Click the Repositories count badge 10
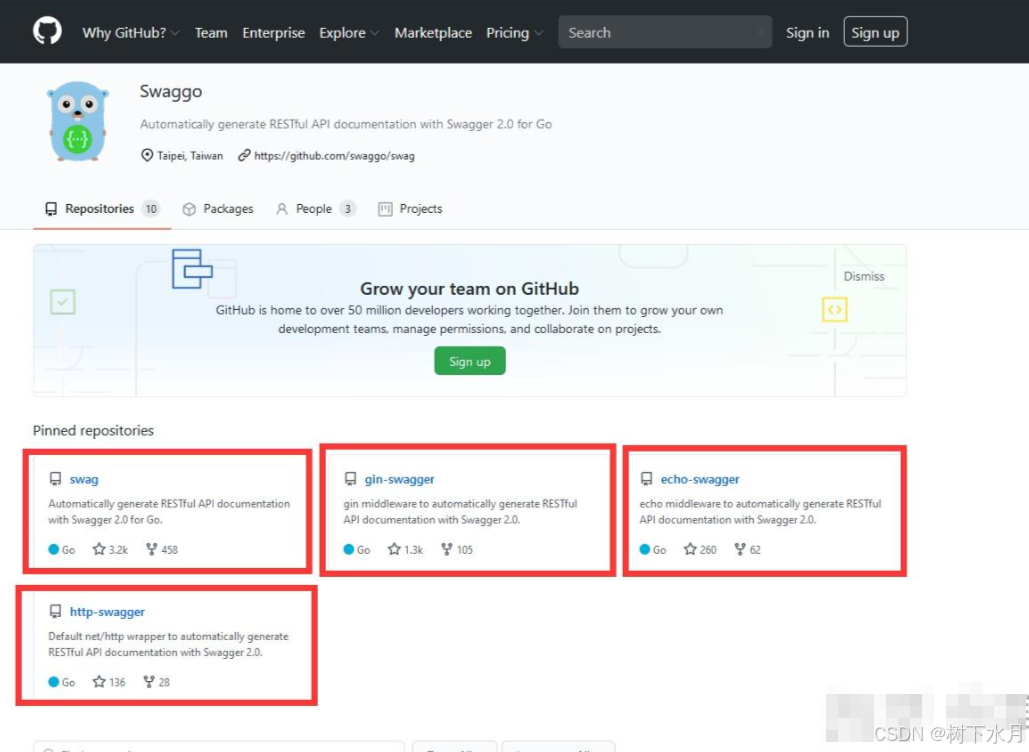 tap(151, 209)
